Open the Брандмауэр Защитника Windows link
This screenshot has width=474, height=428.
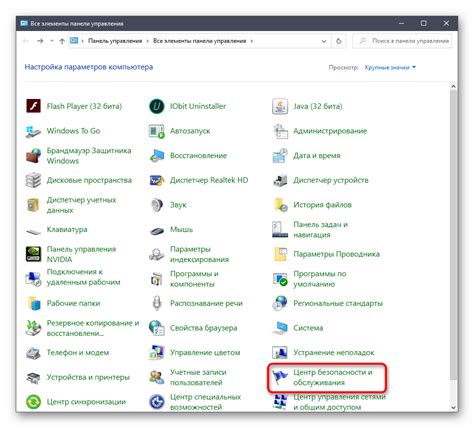click(x=89, y=156)
